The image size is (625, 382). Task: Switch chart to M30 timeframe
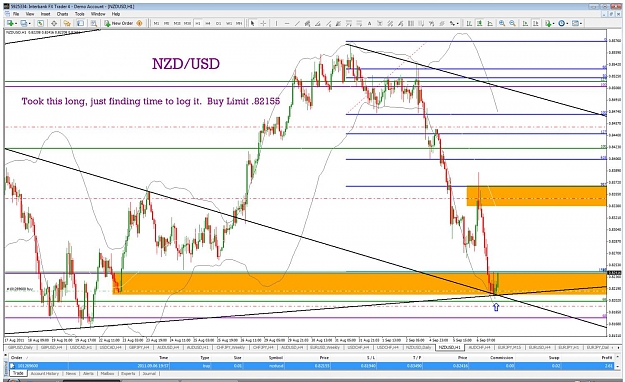coord(187,24)
